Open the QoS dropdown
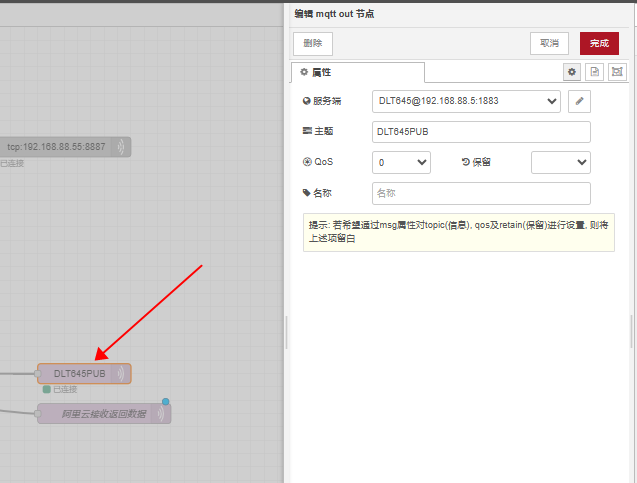 401,162
